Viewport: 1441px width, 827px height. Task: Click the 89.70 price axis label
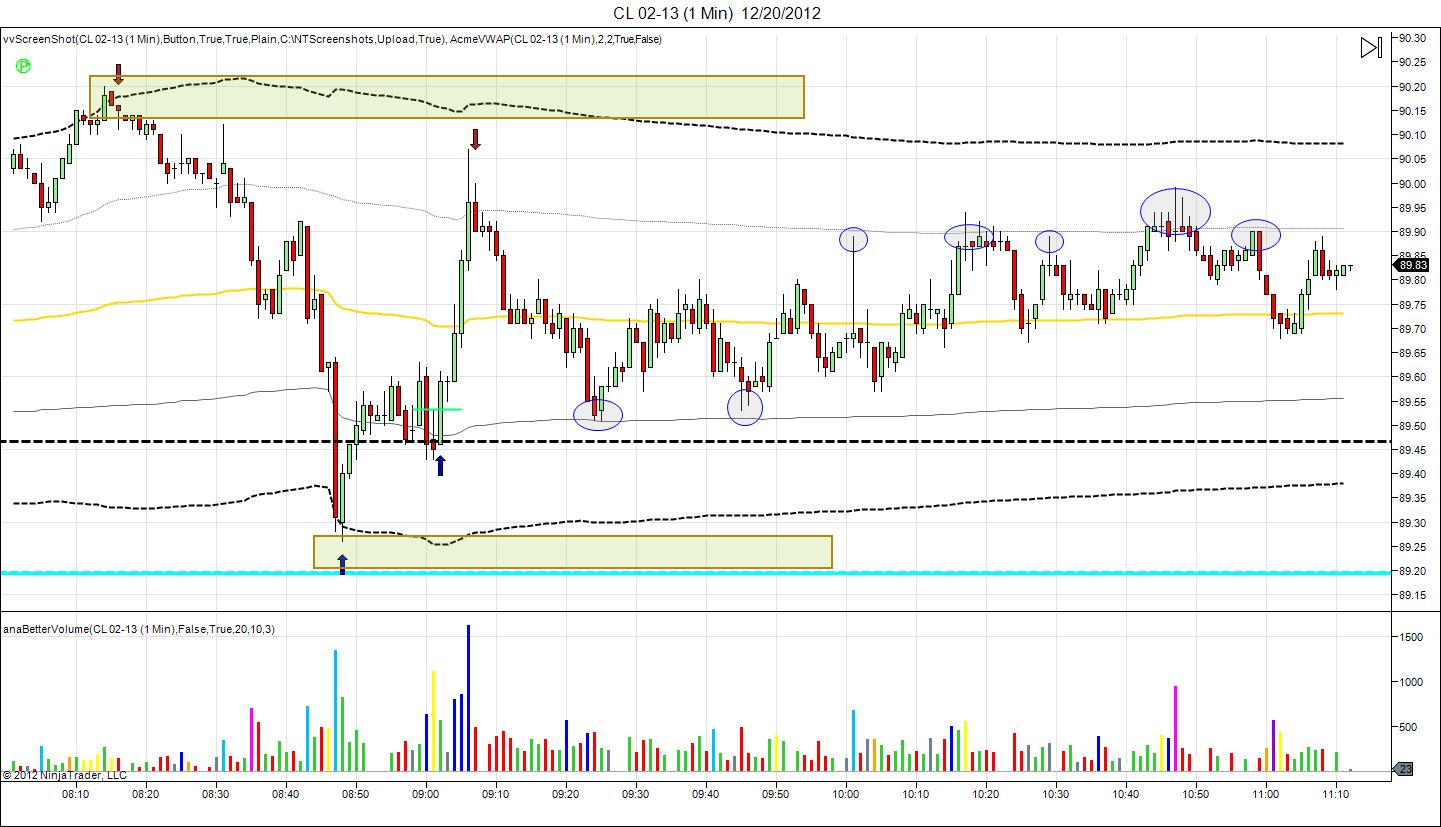pyautogui.click(x=1411, y=329)
